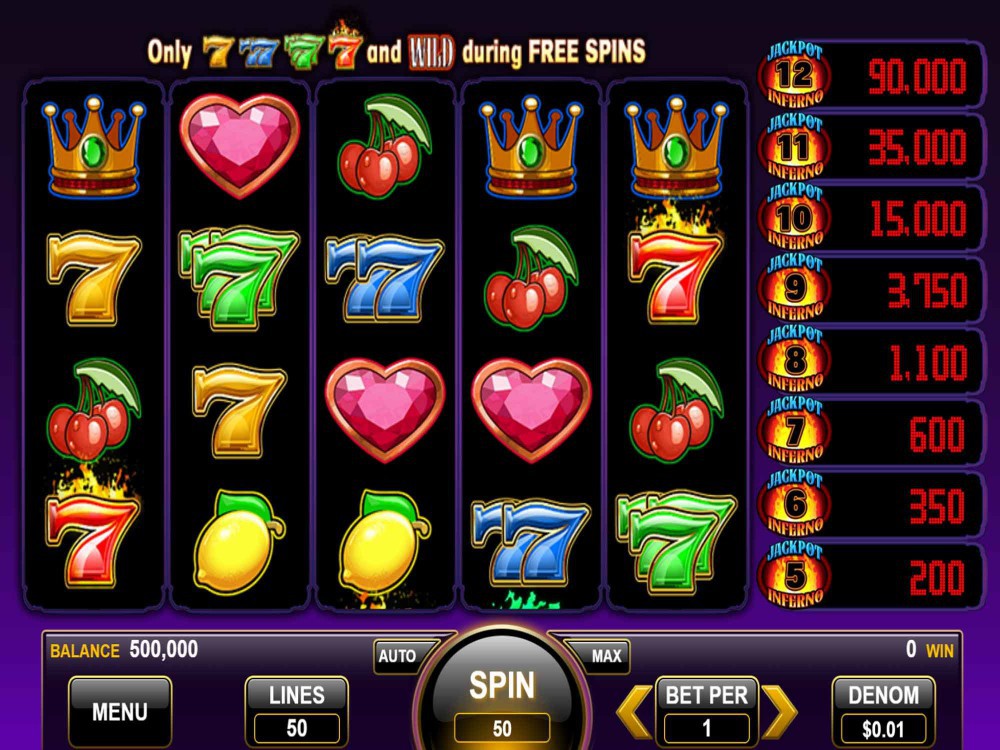Click the crown symbol on reel one
This screenshot has height=750, width=1000.
(x=93, y=147)
